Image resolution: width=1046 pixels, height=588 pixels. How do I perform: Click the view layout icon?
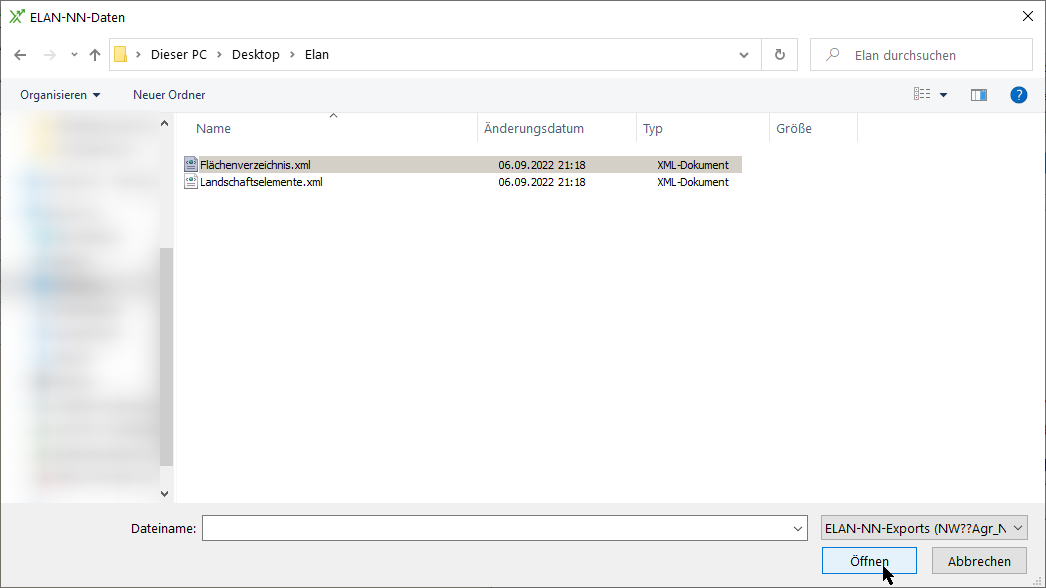[x=921, y=95]
